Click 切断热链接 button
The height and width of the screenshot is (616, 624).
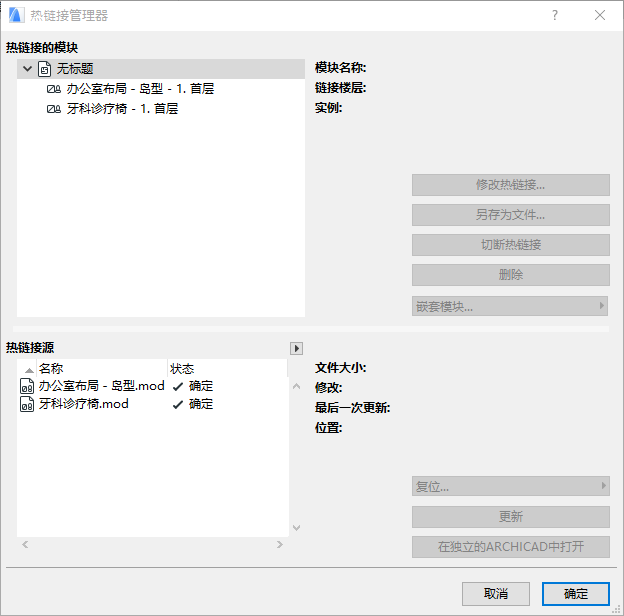tap(511, 245)
